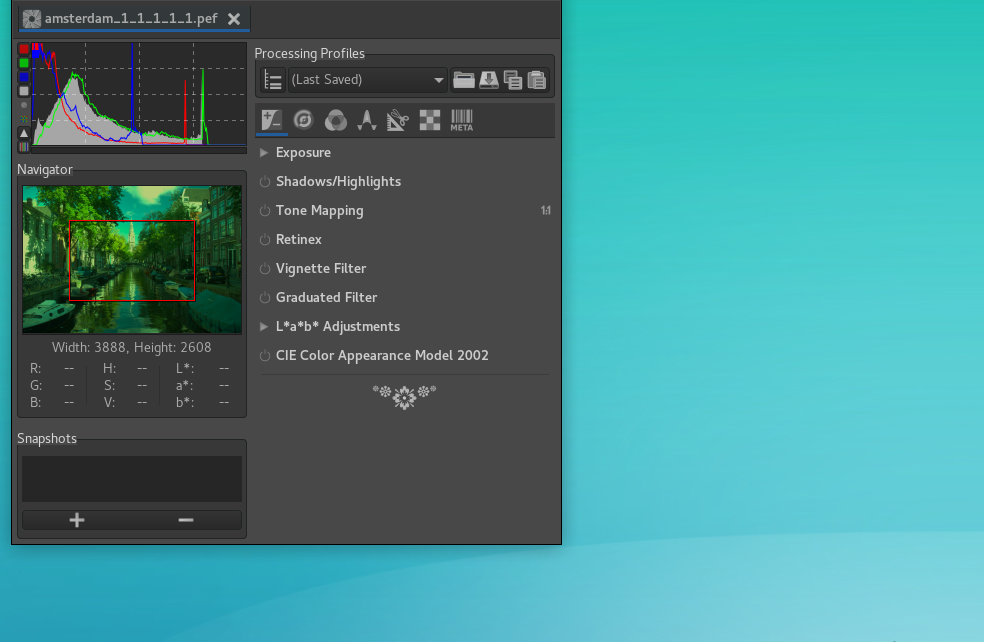This screenshot has width=984, height=642.
Task: Enable Vignette Filter with its power icon
Action: pyautogui.click(x=265, y=269)
